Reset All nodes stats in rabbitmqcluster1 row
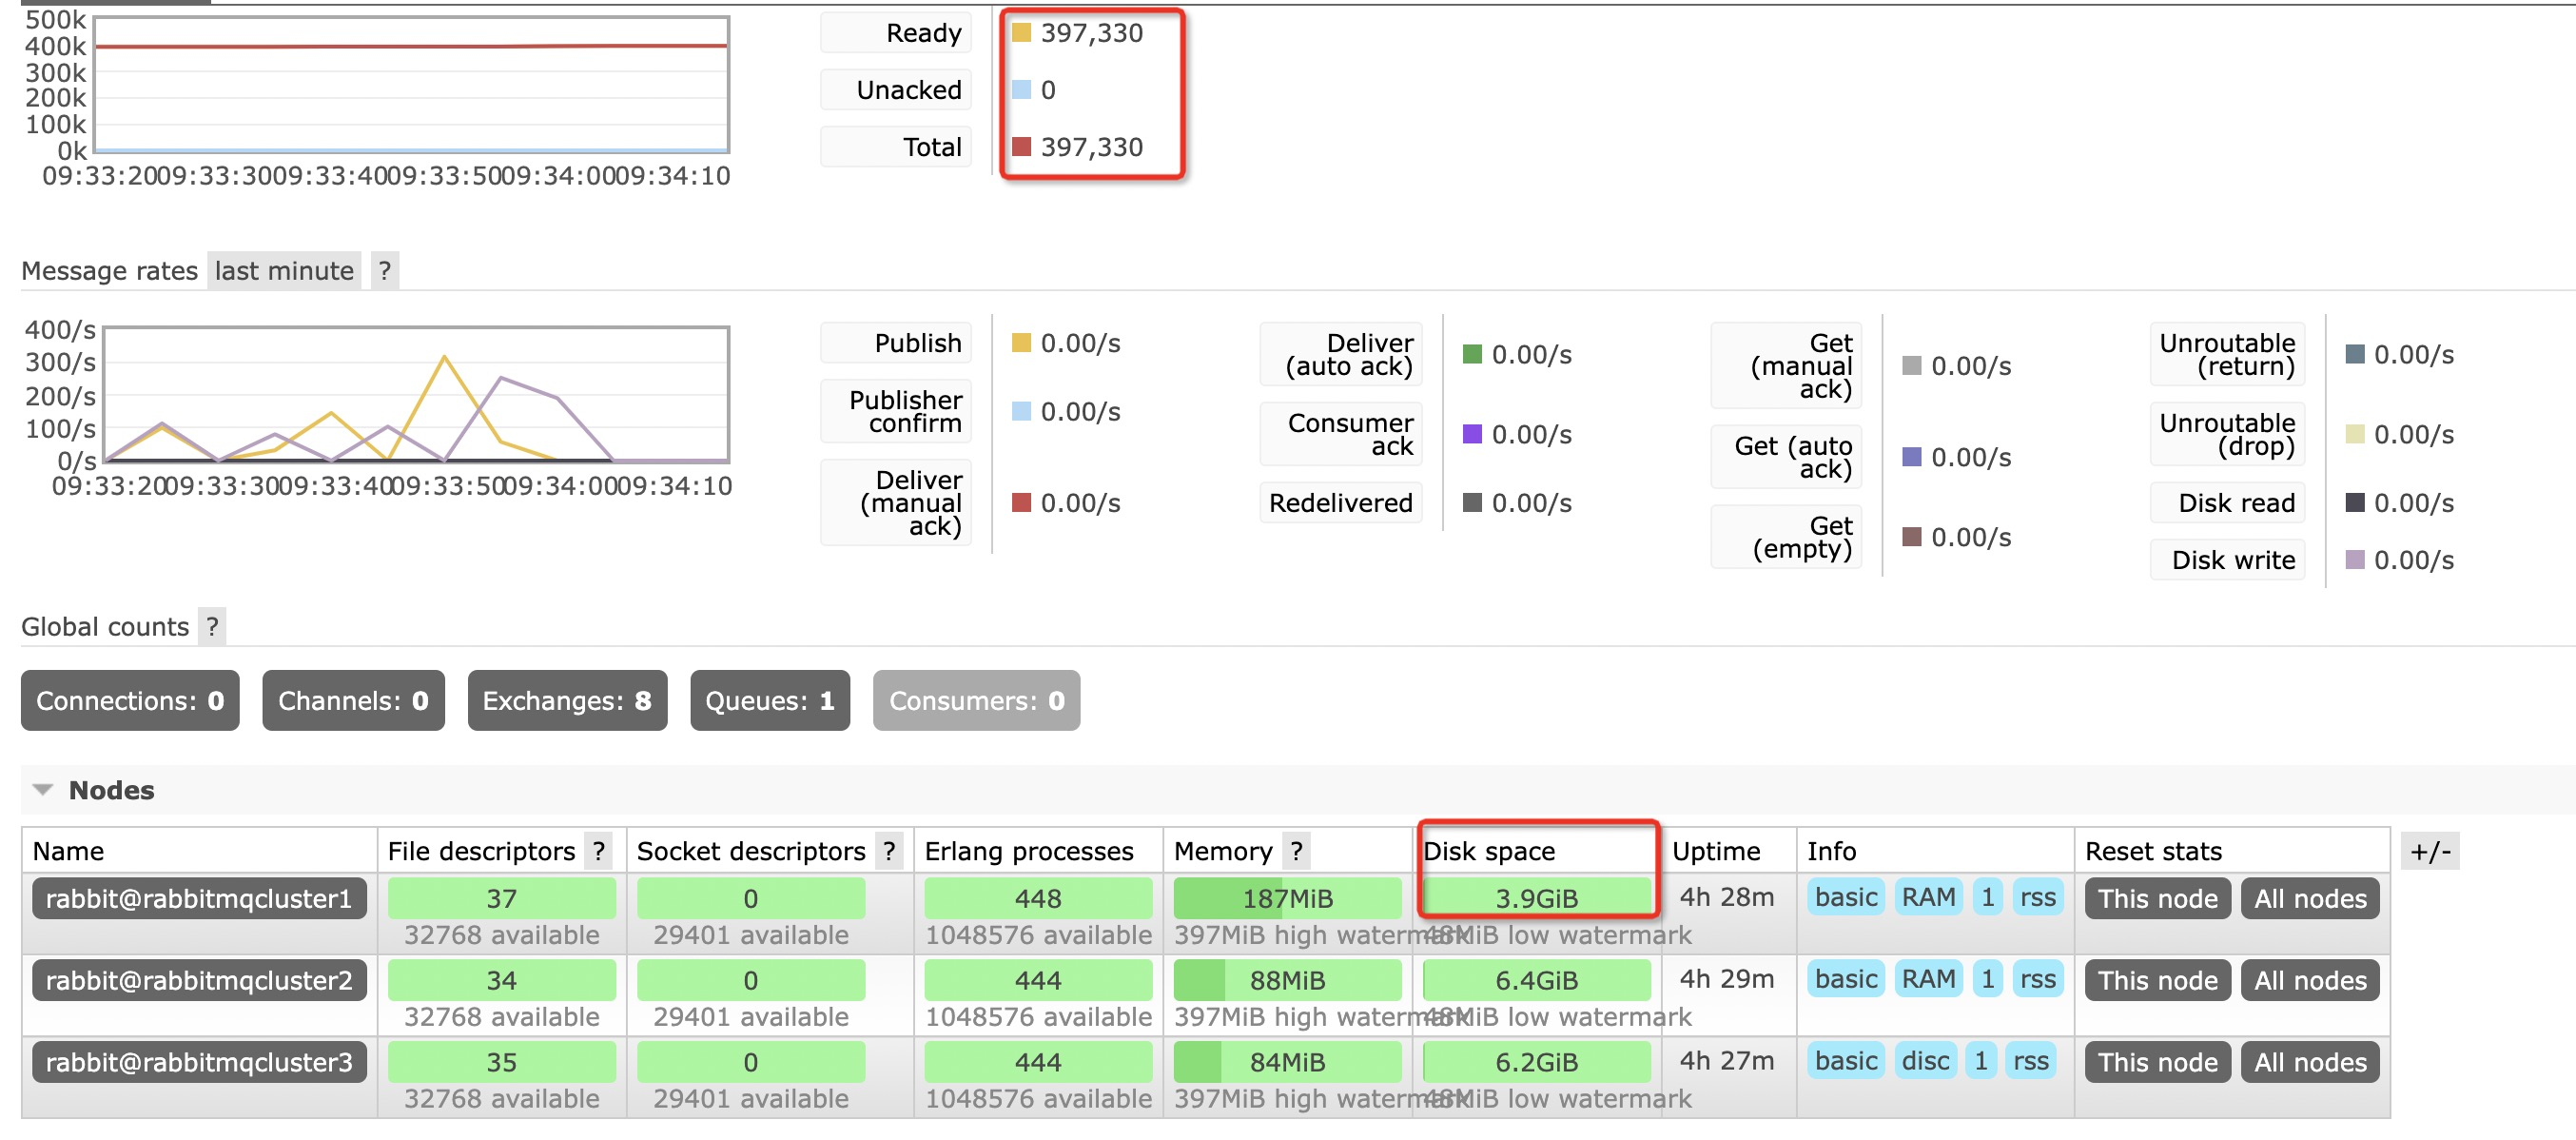This screenshot has height=1140, width=2576. (x=2309, y=898)
